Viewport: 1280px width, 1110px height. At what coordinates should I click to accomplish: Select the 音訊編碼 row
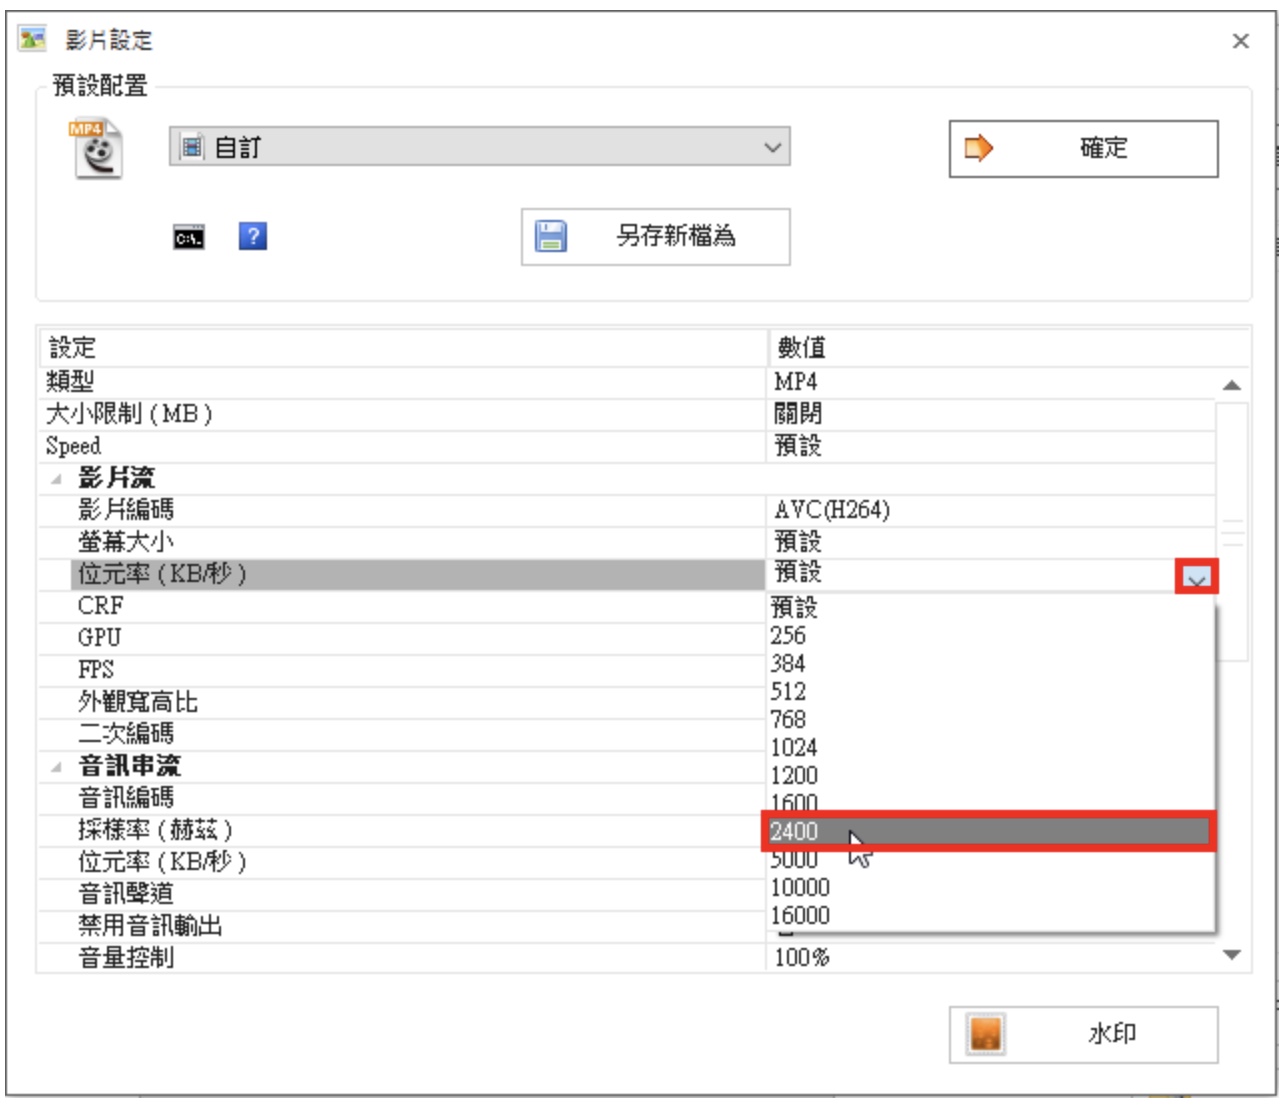[403, 798]
